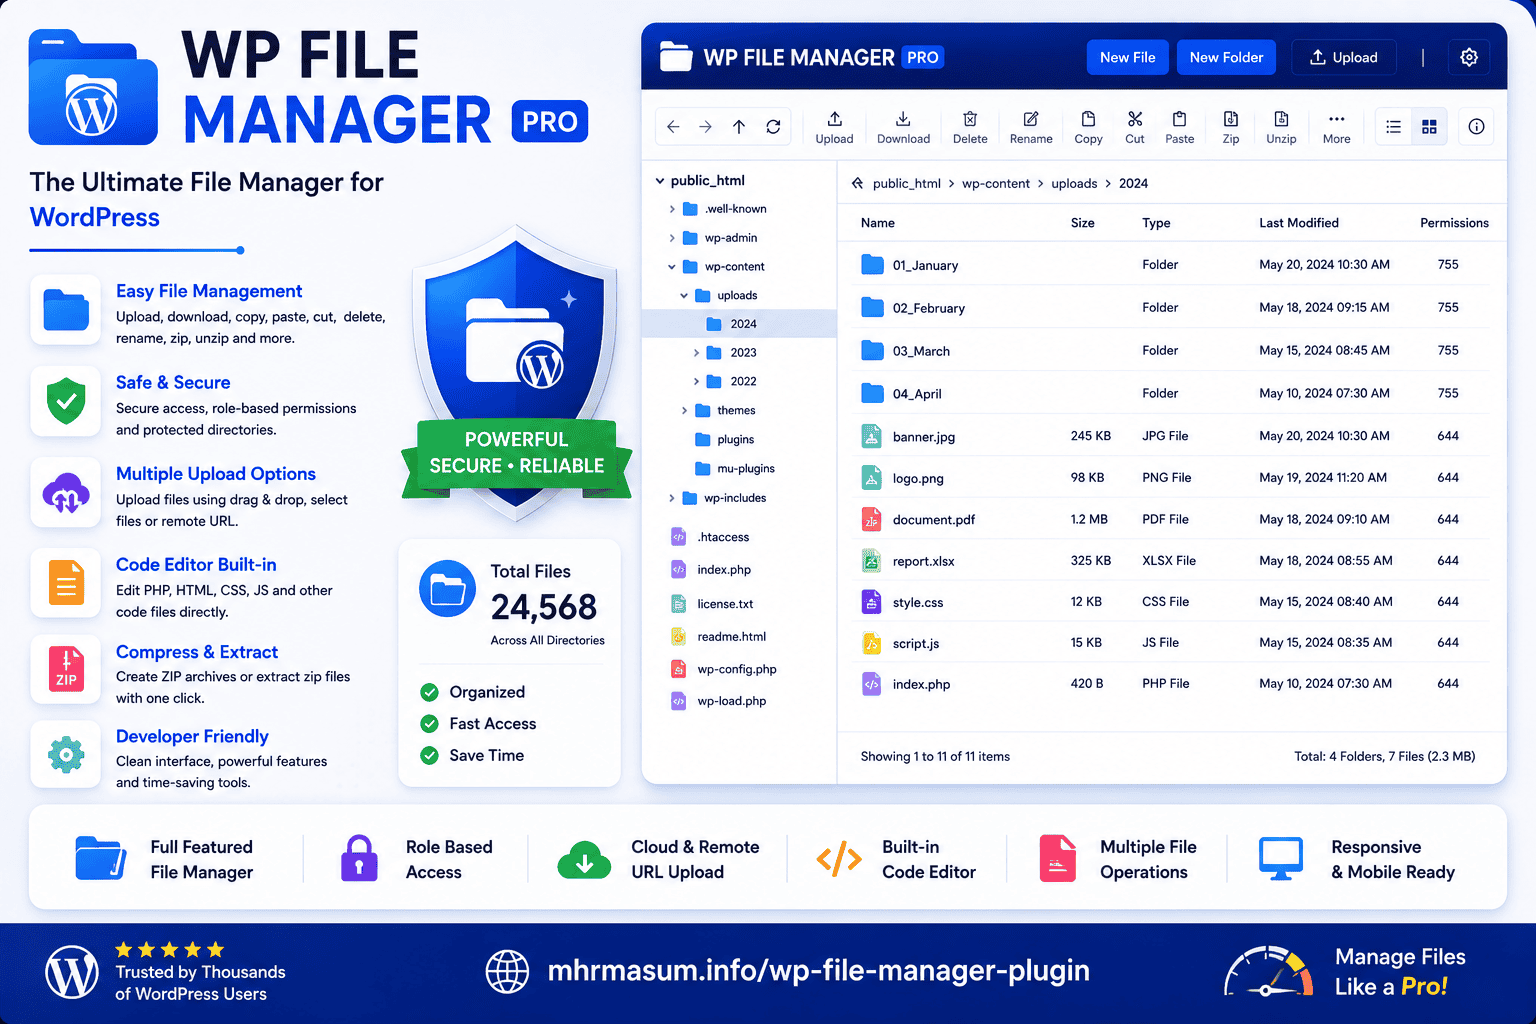Collapse the wp-content folder

pyautogui.click(x=672, y=267)
